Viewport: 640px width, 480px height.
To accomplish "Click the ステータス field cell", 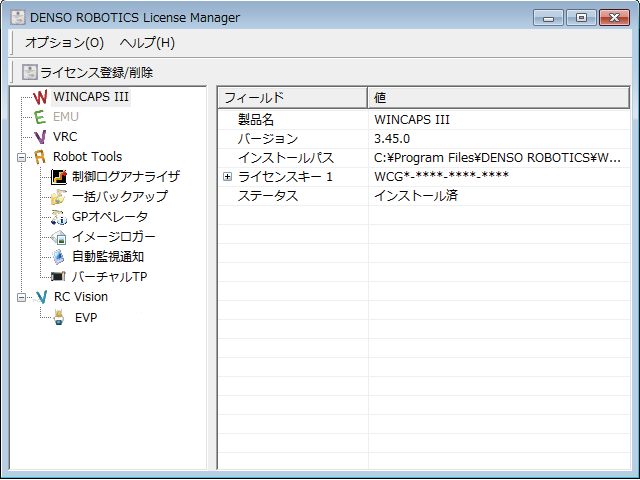I will (293, 196).
